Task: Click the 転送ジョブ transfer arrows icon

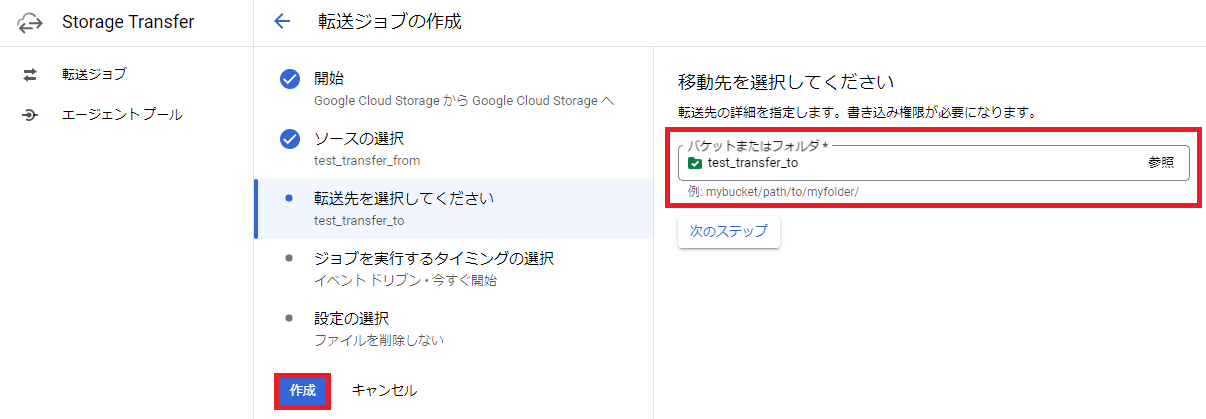Action: point(30,74)
